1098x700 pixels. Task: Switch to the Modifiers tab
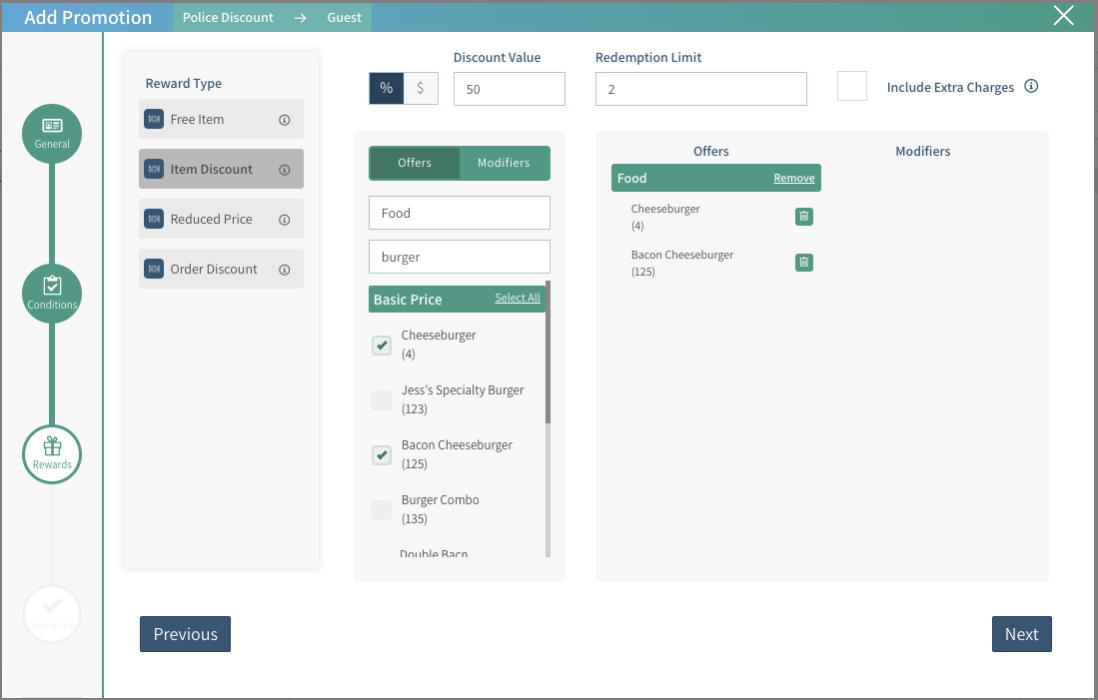(x=503, y=163)
